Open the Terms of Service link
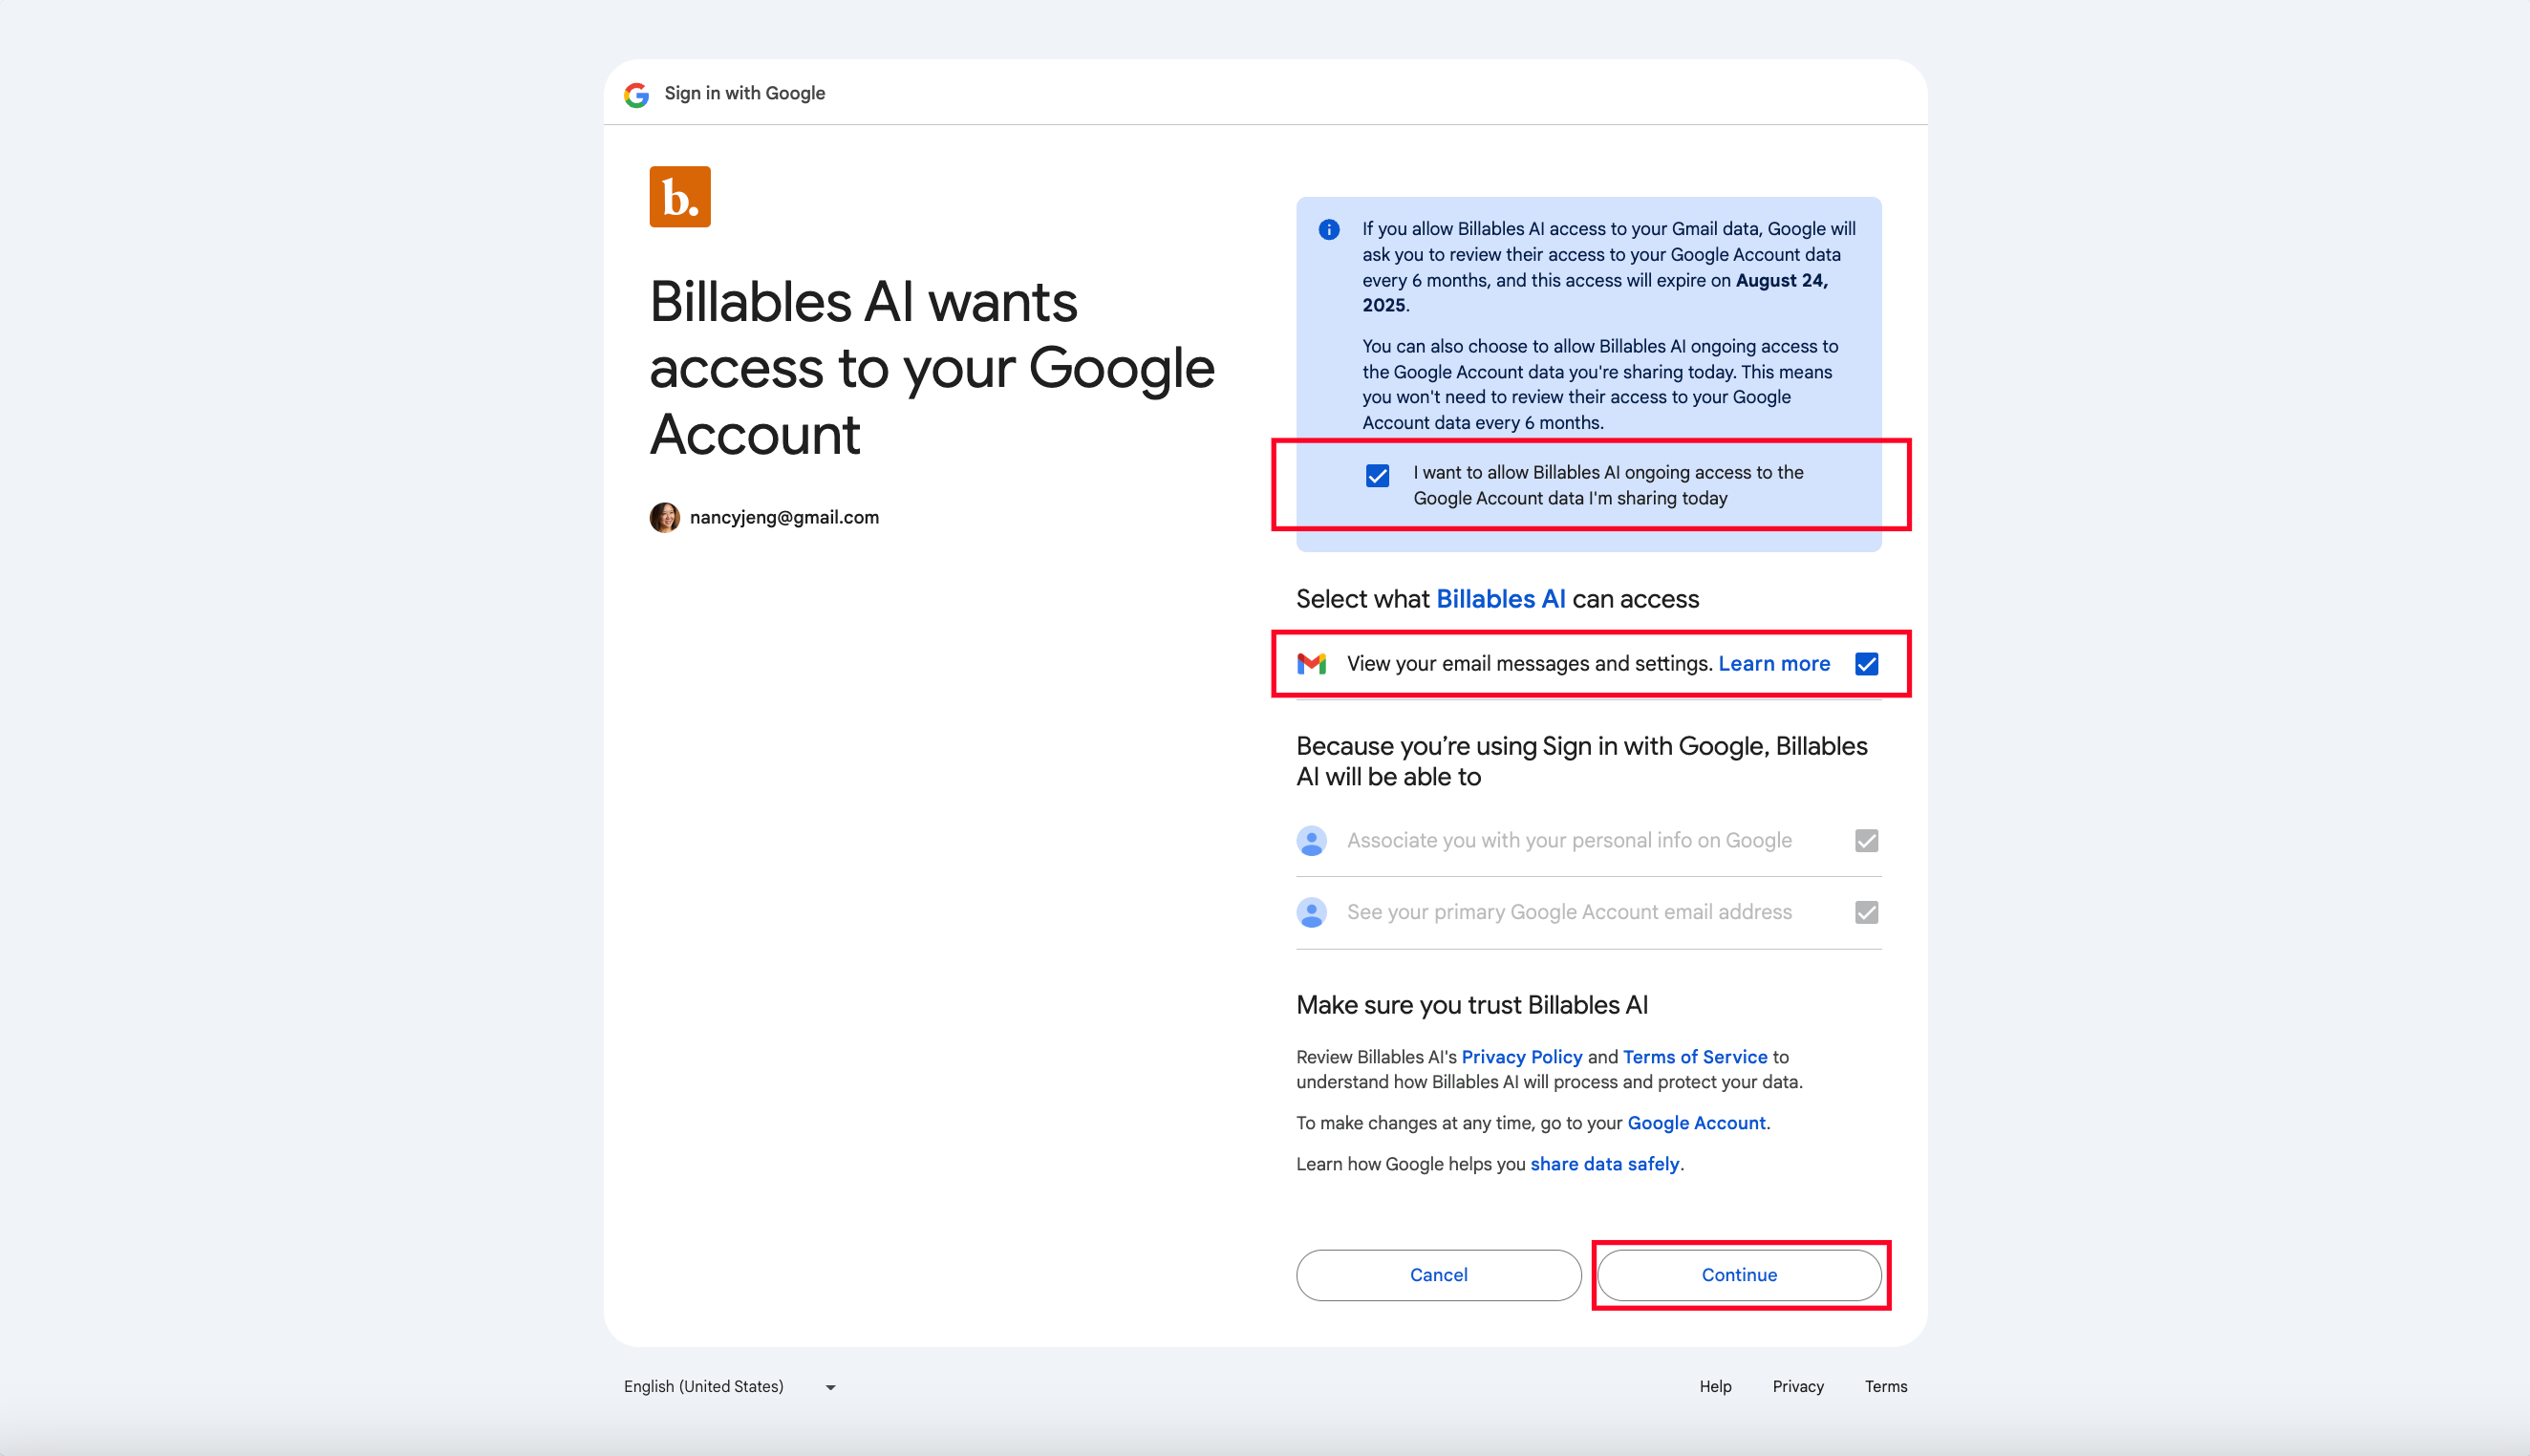 click(x=1695, y=1057)
